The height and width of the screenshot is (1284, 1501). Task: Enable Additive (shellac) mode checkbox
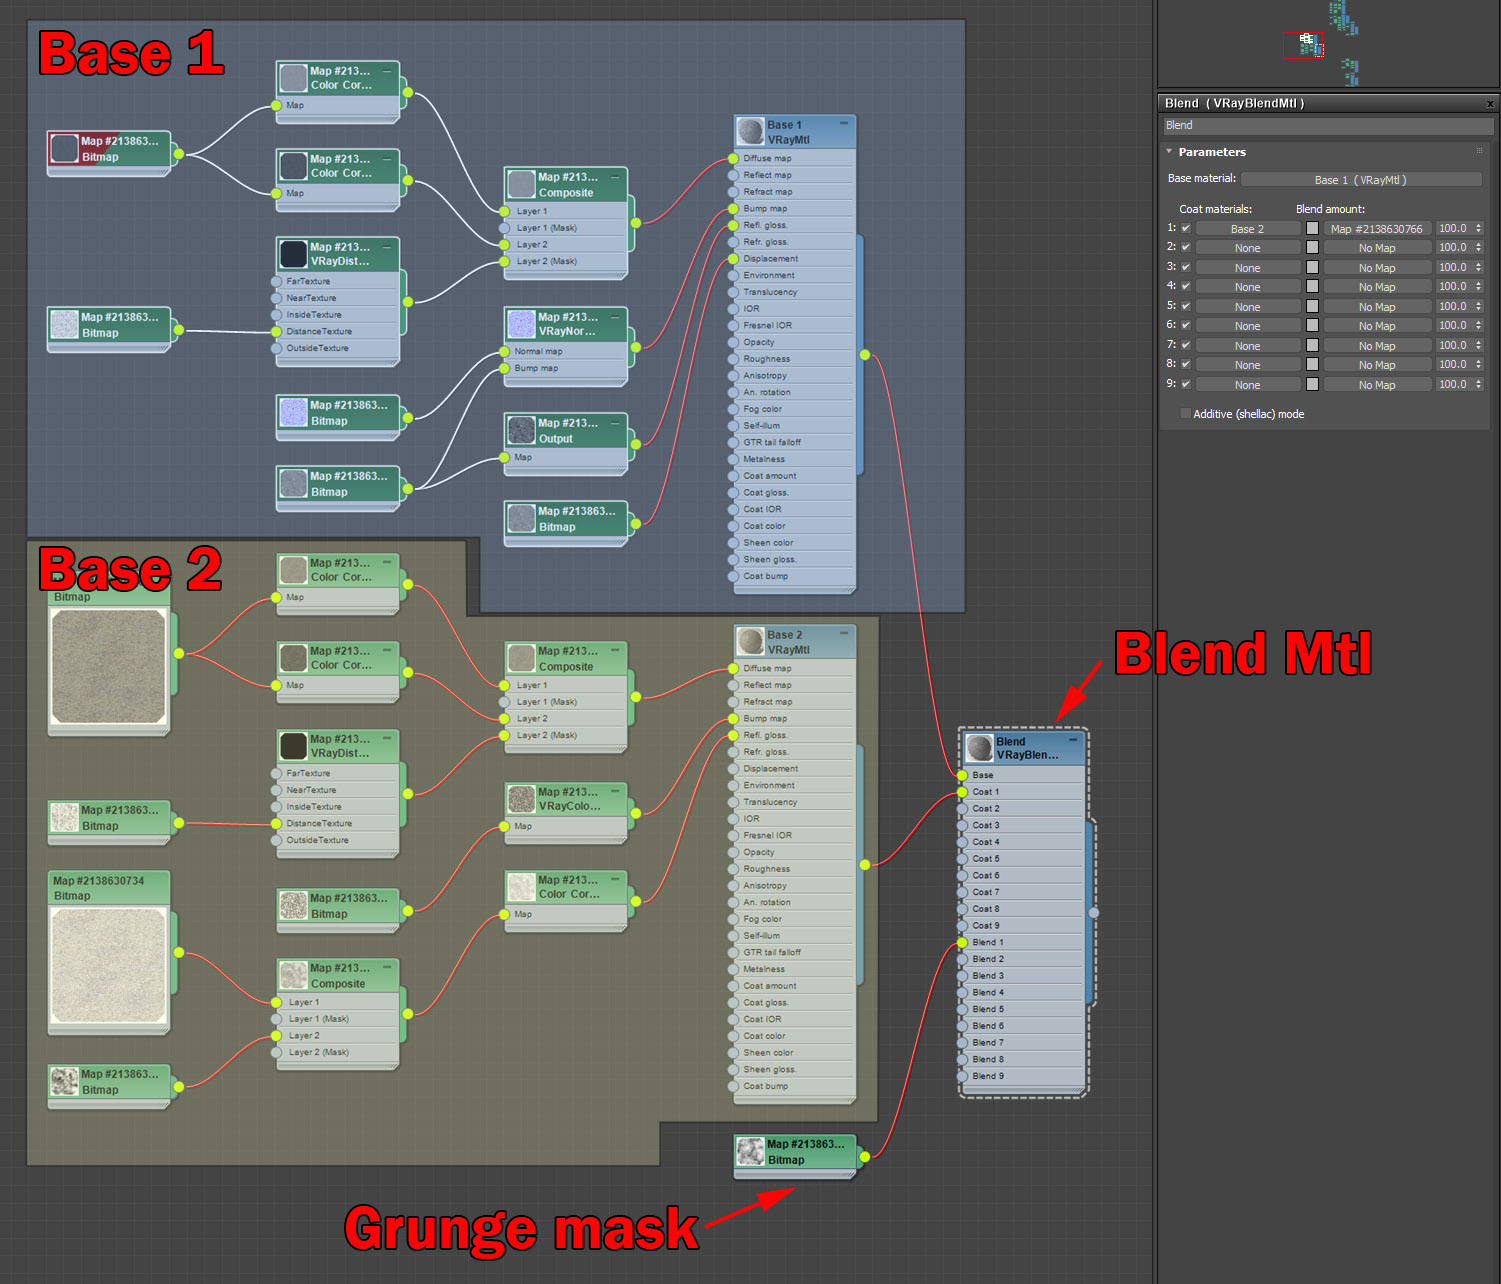(1186, 414)
